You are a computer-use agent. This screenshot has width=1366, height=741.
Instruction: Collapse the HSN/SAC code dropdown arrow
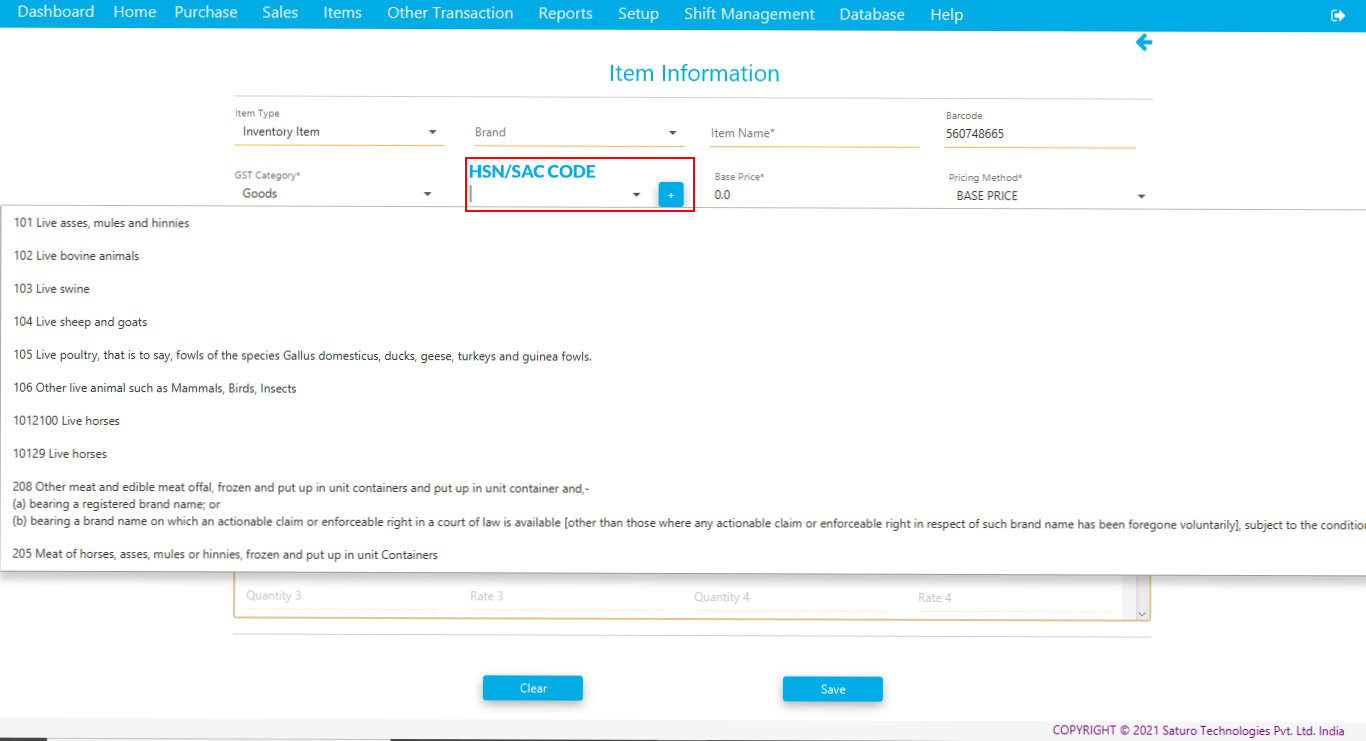coord(636,195)
